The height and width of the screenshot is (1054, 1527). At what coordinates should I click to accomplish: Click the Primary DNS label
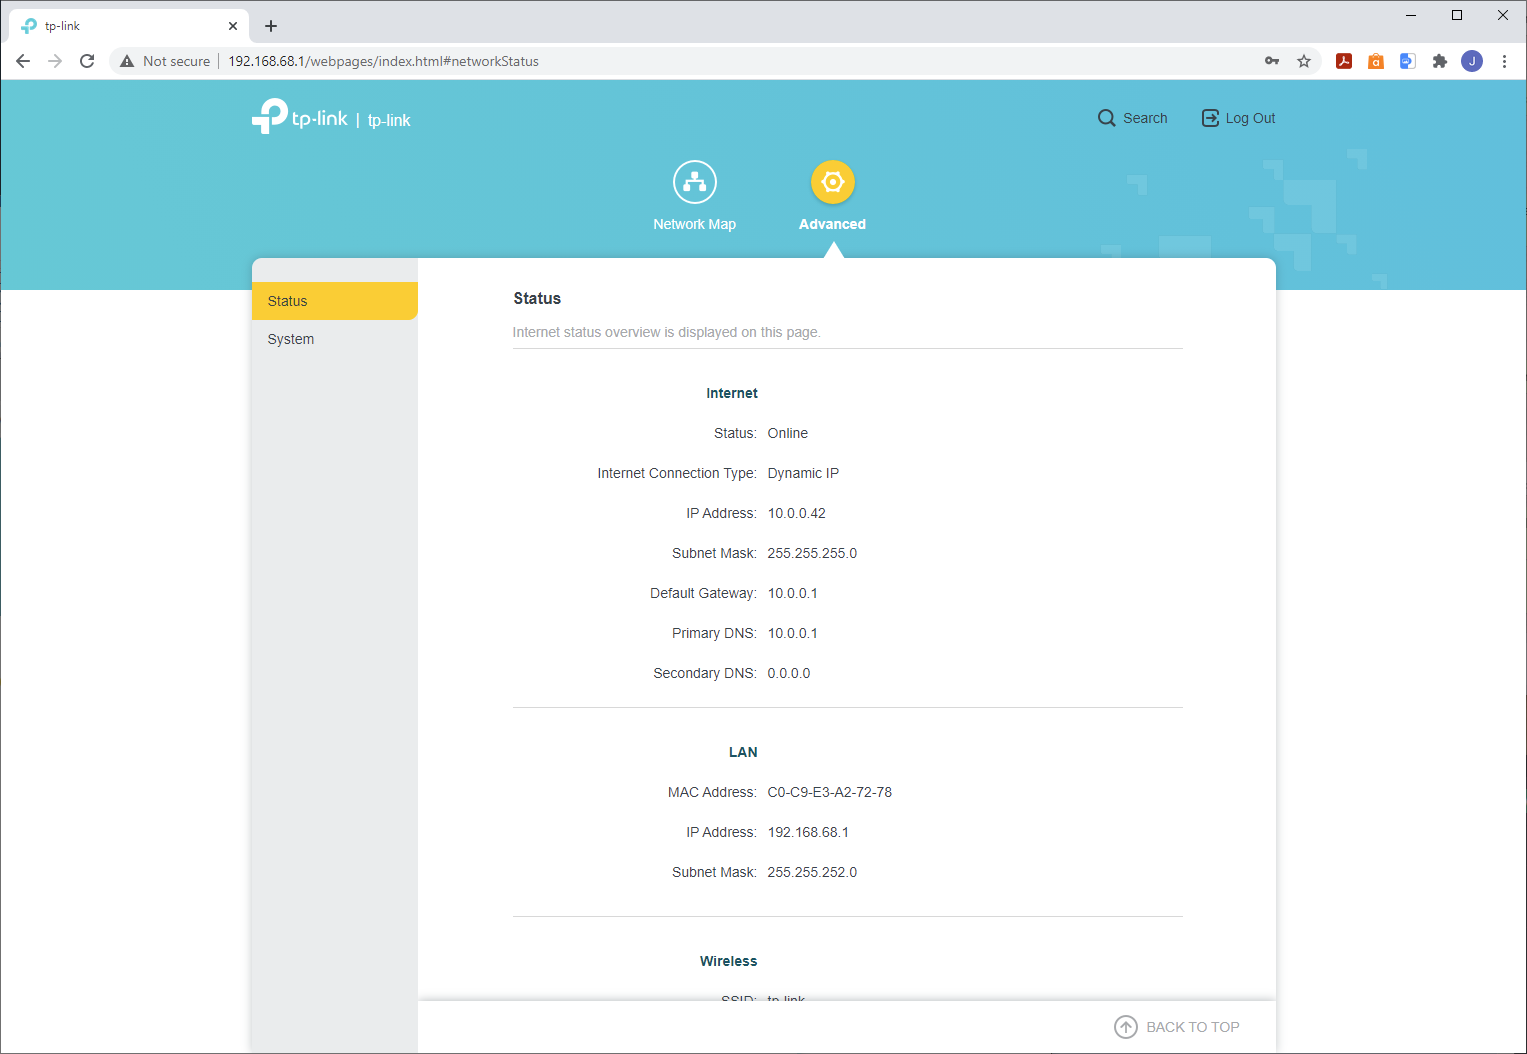(x=714, y=633)
